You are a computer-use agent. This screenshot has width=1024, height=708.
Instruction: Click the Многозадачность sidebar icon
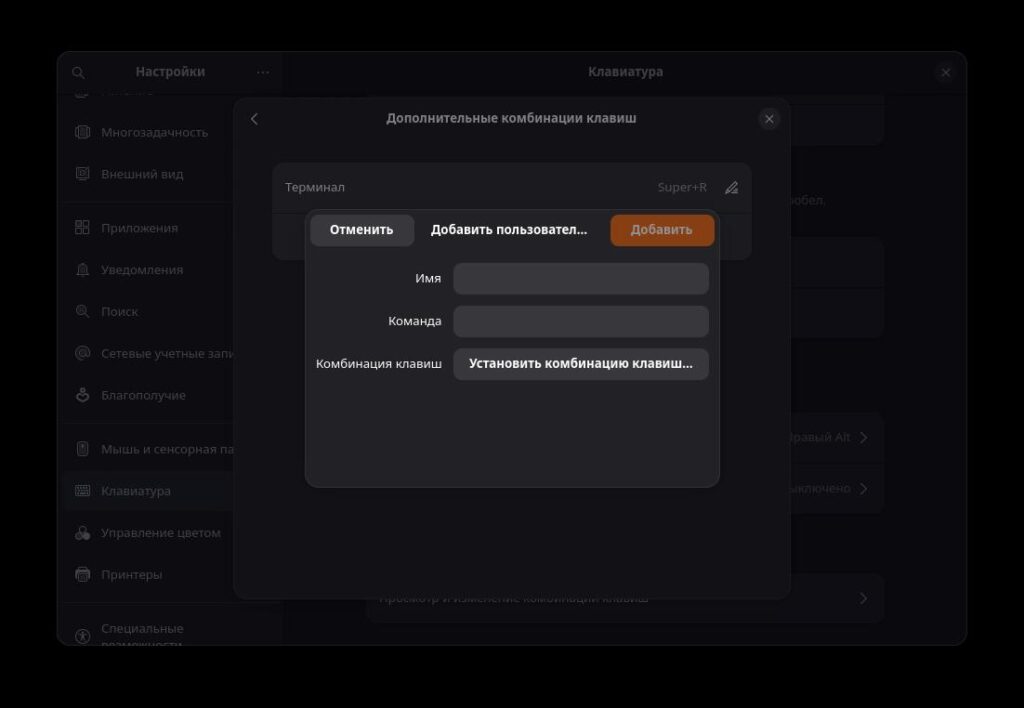coord(83,132)
